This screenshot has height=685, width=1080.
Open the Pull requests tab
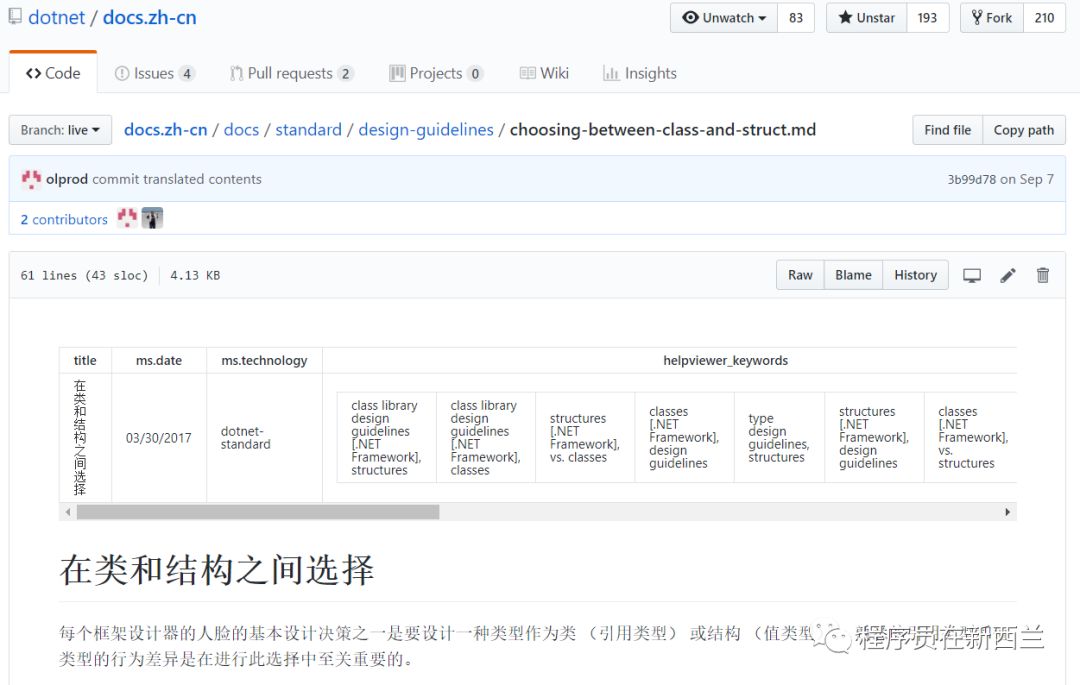point(291,73)
